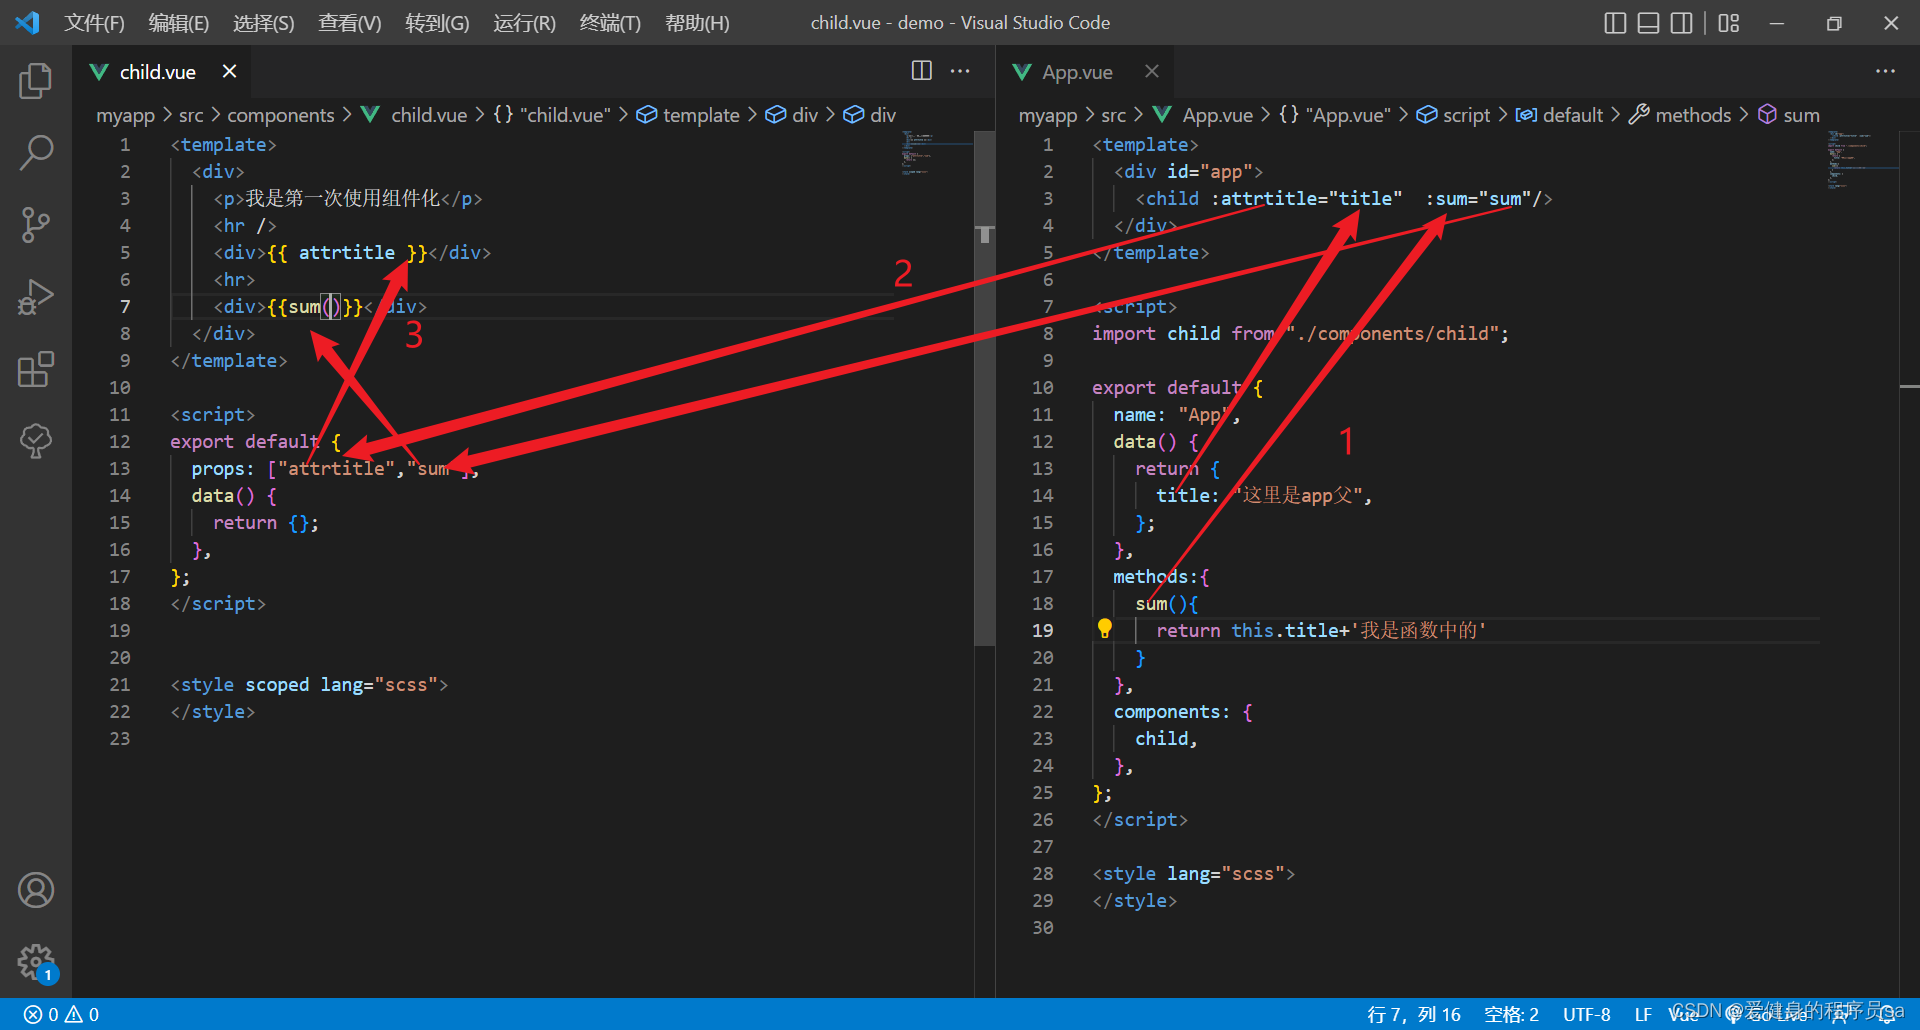1920x1030 pixels.
Task: Toggle the primary side bar
Action: pos(1615,22)
